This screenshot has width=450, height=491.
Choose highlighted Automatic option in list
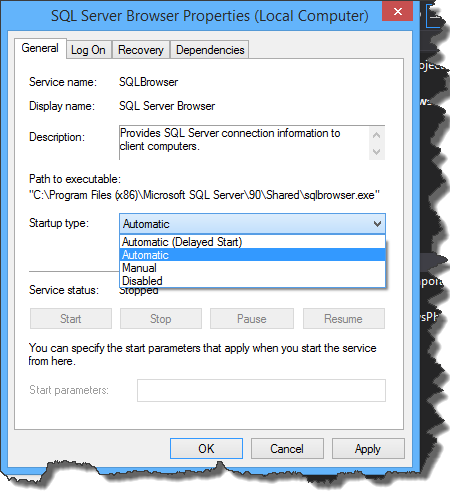pyautogui.click(x=252, y=255)
